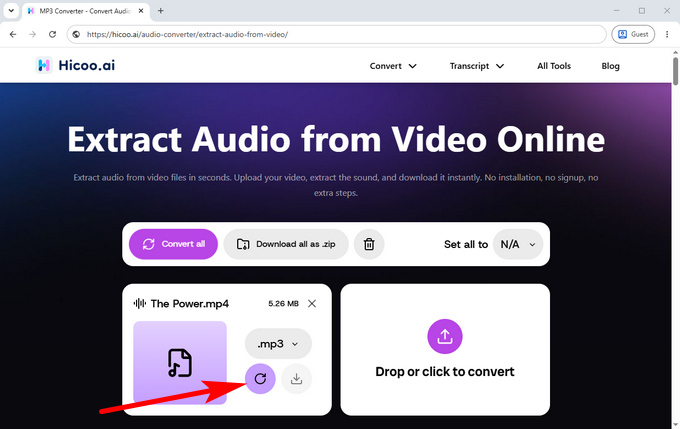This screenshot has height=429, width=680.
Task: Click the waveform icon beside The Power.mp4
Action: tap(140, 303)
